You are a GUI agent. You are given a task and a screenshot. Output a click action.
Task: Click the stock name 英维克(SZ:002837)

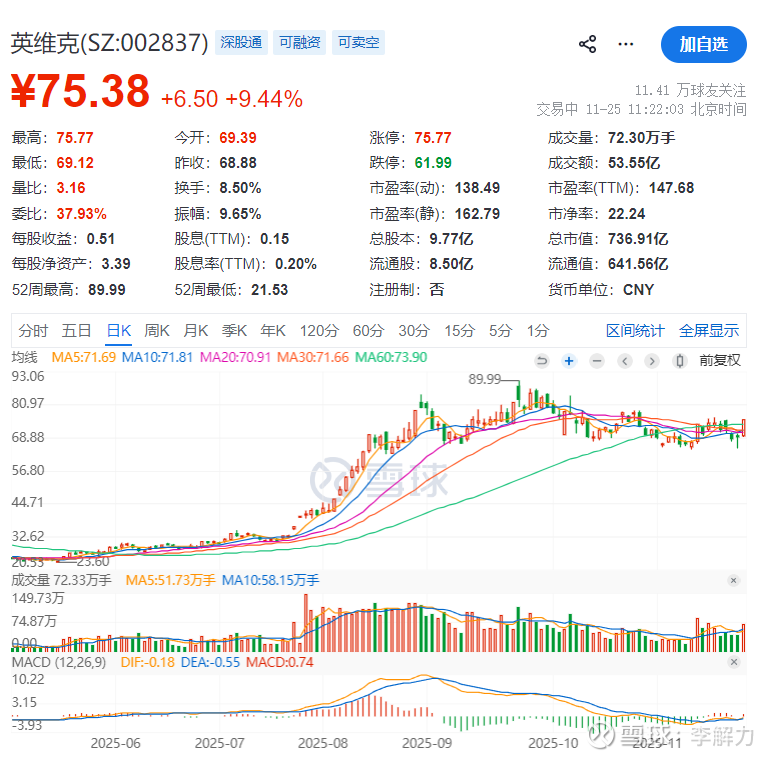(x=110, y=43)
